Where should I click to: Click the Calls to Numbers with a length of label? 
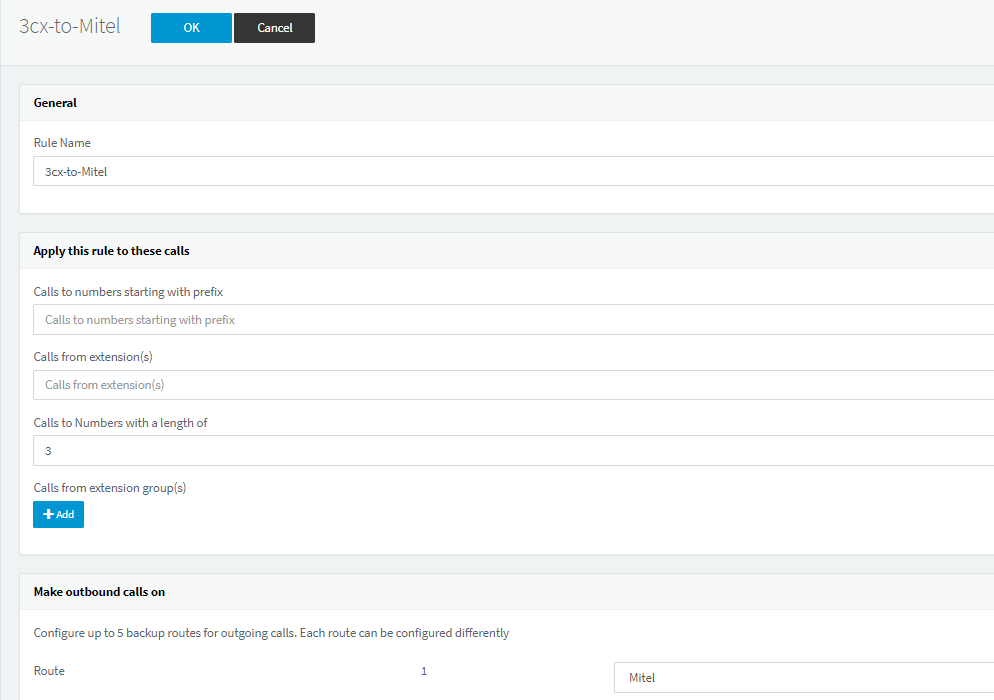click(x=120, y=423)
